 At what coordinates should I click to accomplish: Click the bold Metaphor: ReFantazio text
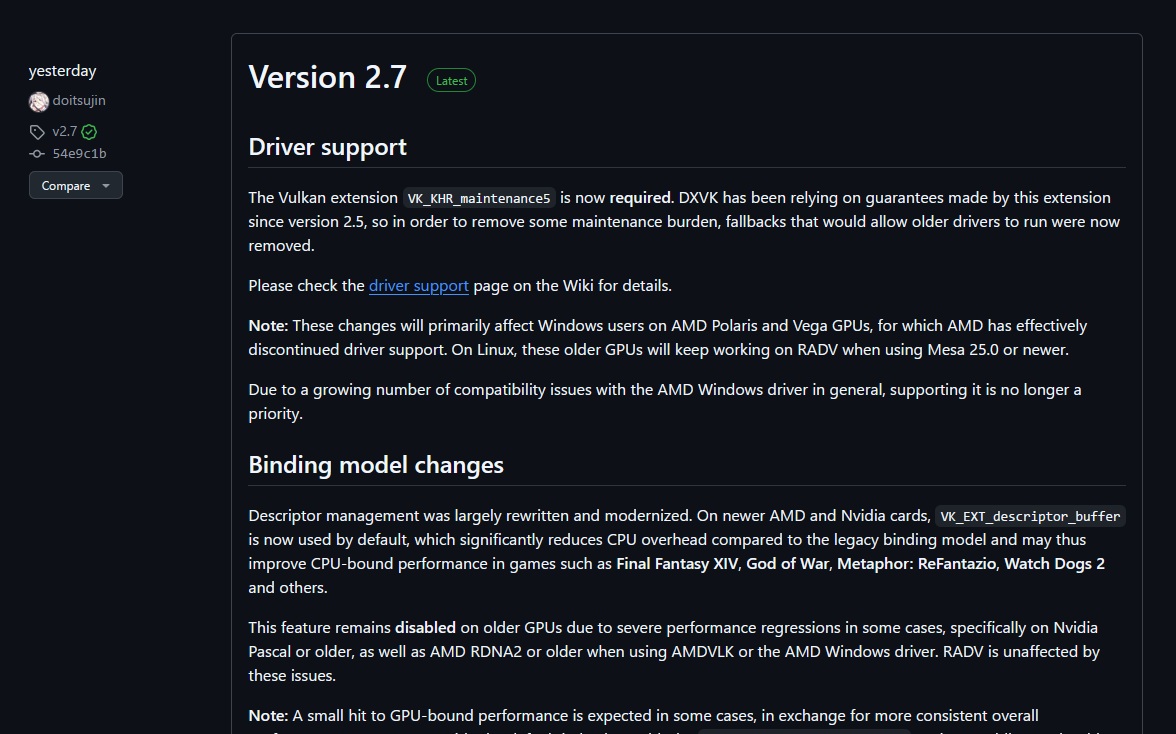[917, 564]
